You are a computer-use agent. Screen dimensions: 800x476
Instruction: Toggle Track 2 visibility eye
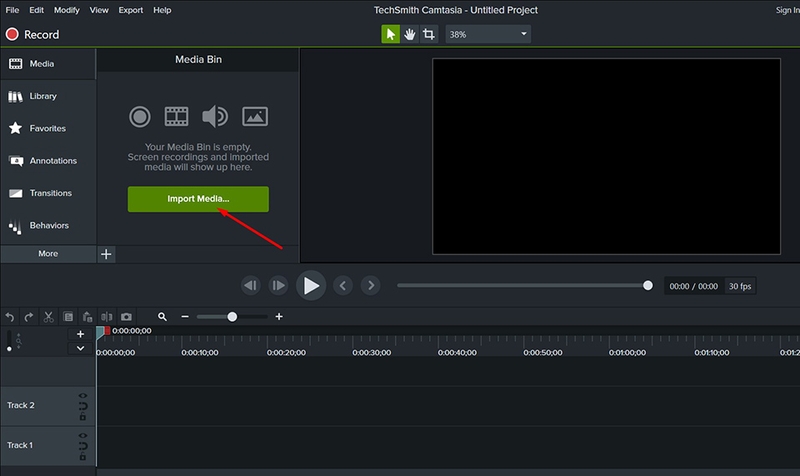[83, 396]
